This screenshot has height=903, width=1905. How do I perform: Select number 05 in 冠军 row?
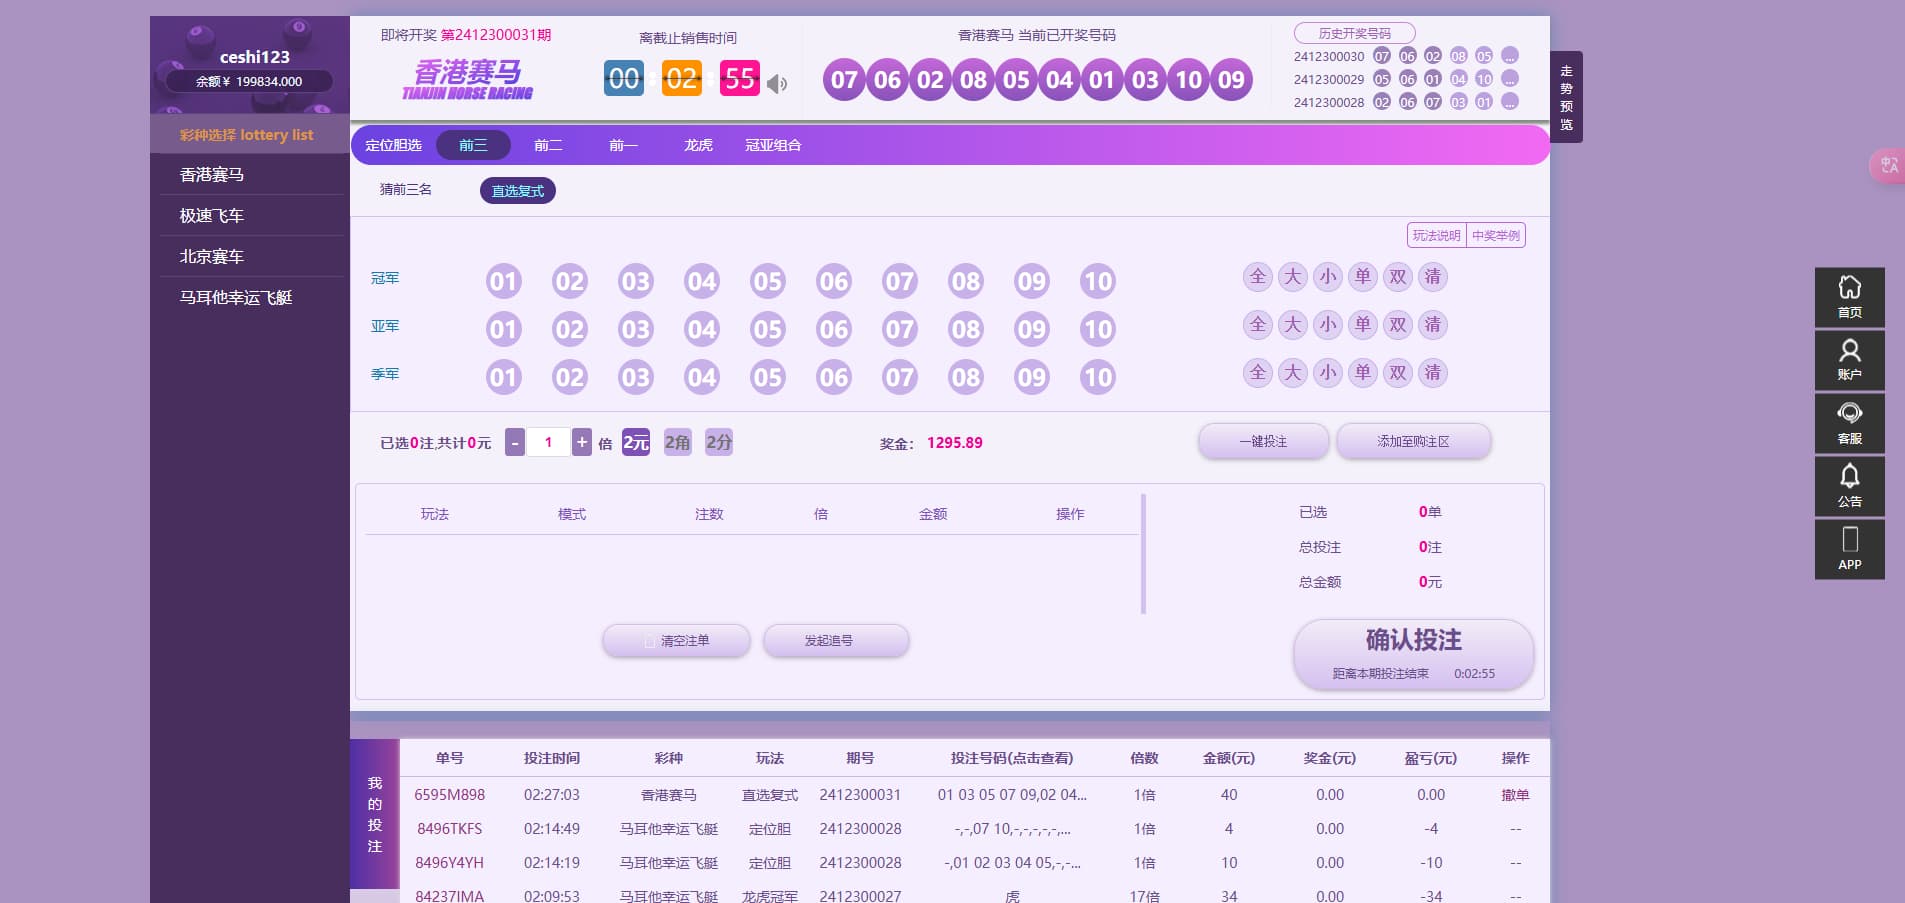(767, 282)
